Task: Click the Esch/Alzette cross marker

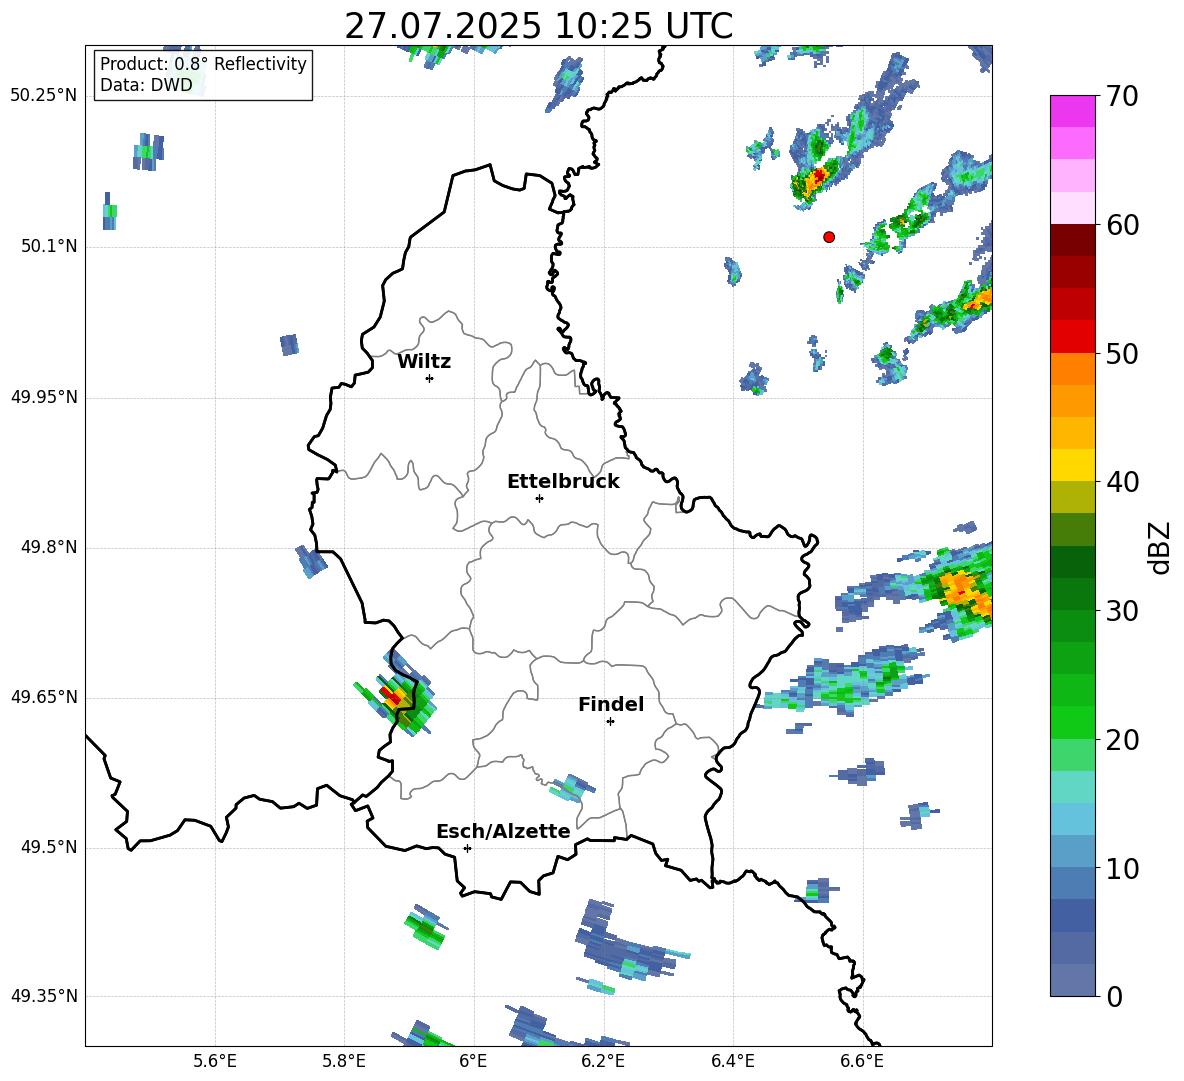Action: click(467, 848)
